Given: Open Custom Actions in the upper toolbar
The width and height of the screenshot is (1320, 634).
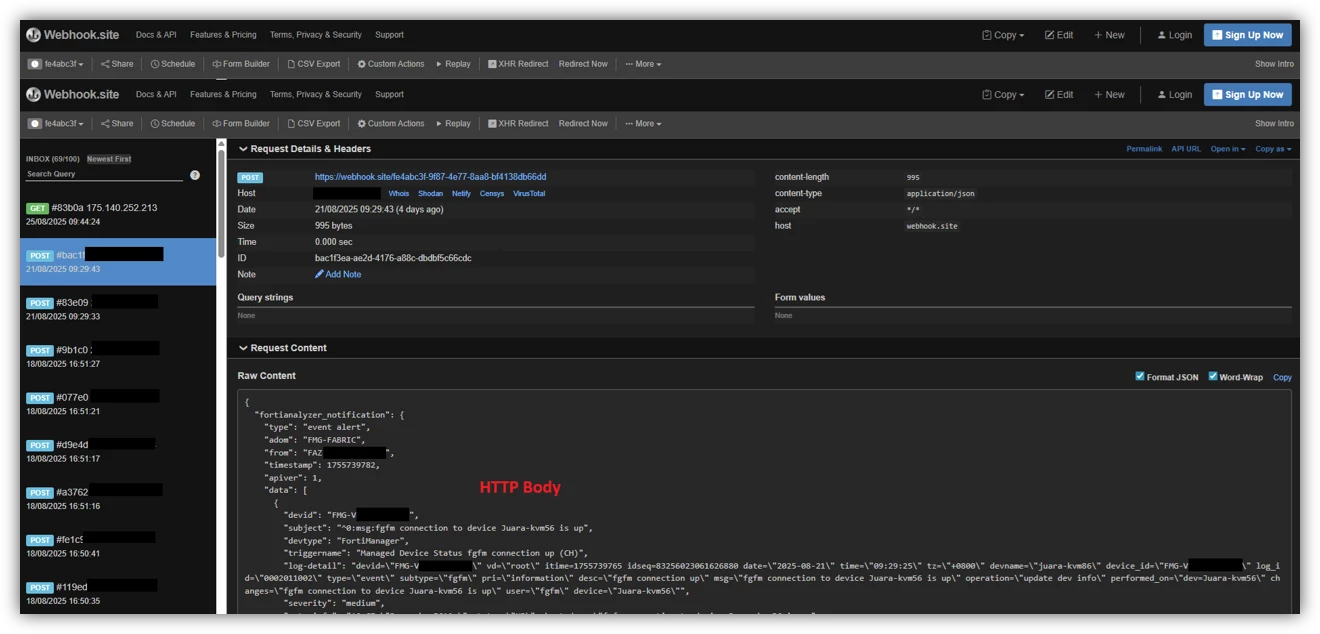Looking at the screenshot, I should [x=391, y=64].
